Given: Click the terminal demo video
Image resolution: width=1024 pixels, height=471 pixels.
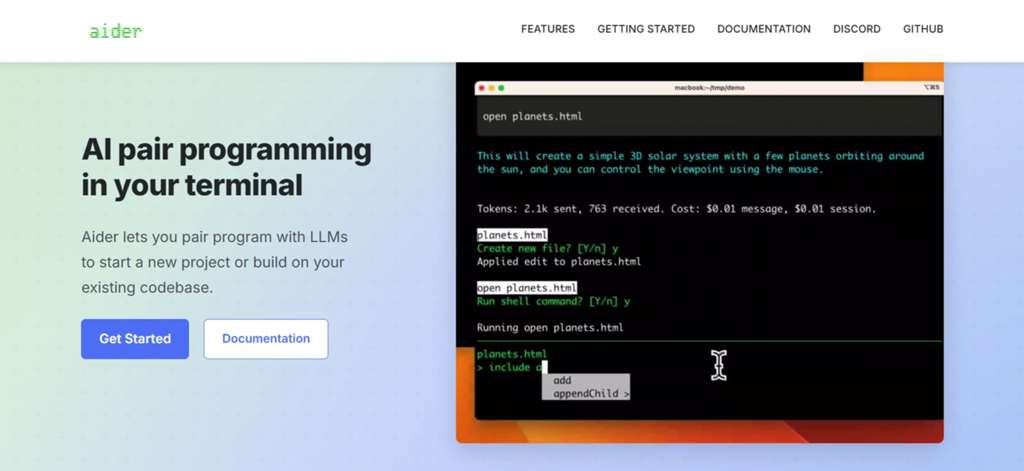Looking at the screenshot, I should [699, 253].
